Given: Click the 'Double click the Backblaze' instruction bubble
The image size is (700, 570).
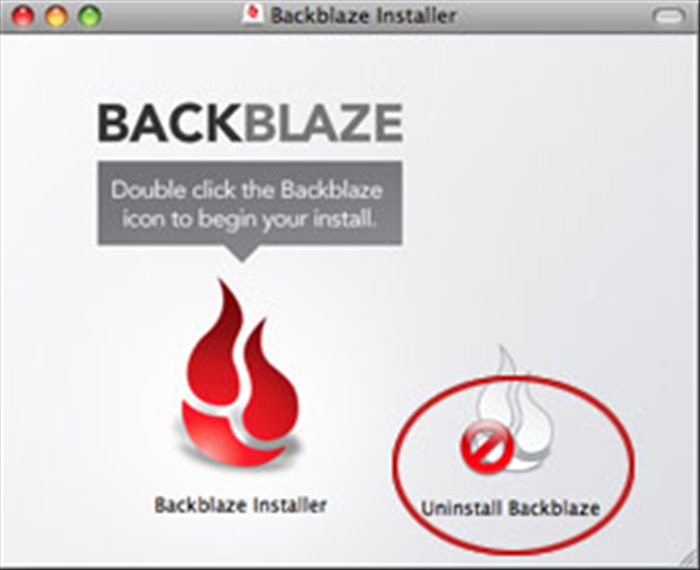Looking at the screenshot, I should (x=250, y=204).
